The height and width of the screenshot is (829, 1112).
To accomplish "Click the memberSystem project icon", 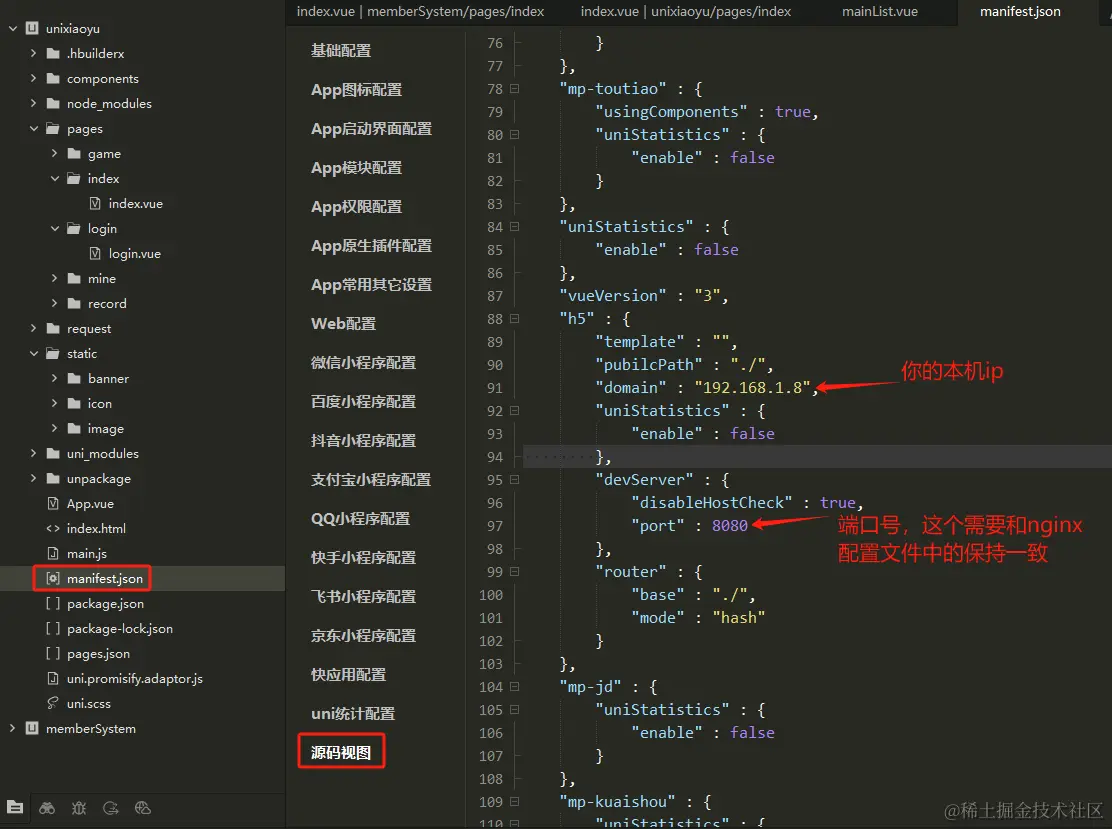I will pos(32,728).
